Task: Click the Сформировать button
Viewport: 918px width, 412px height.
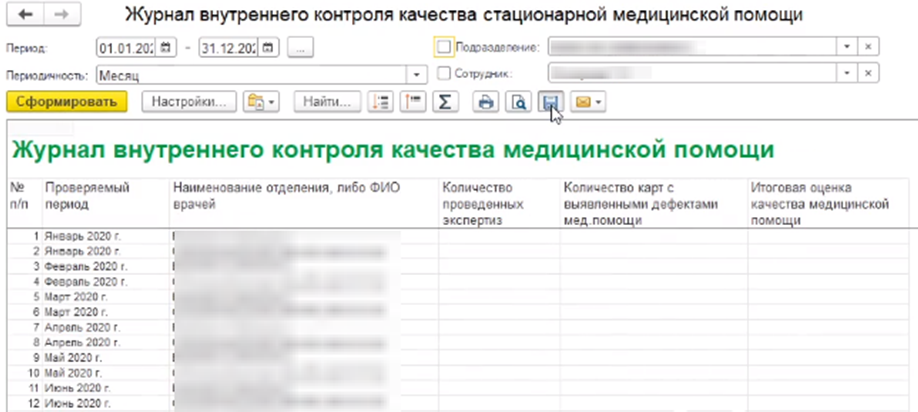Action: (x=67, y=102)
